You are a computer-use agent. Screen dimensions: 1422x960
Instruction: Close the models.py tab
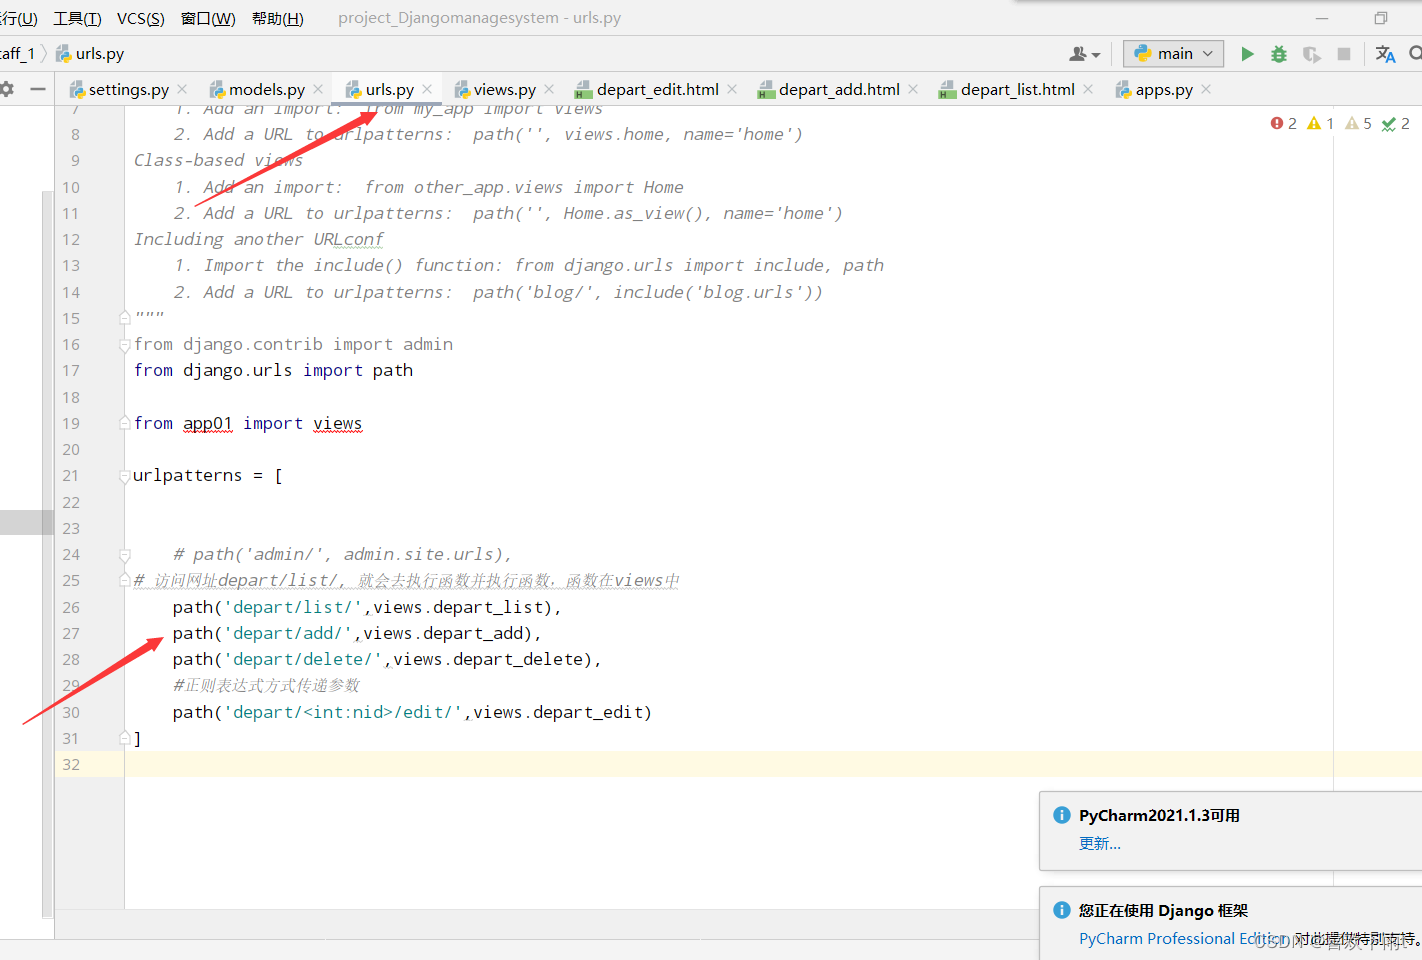(318, 90)
